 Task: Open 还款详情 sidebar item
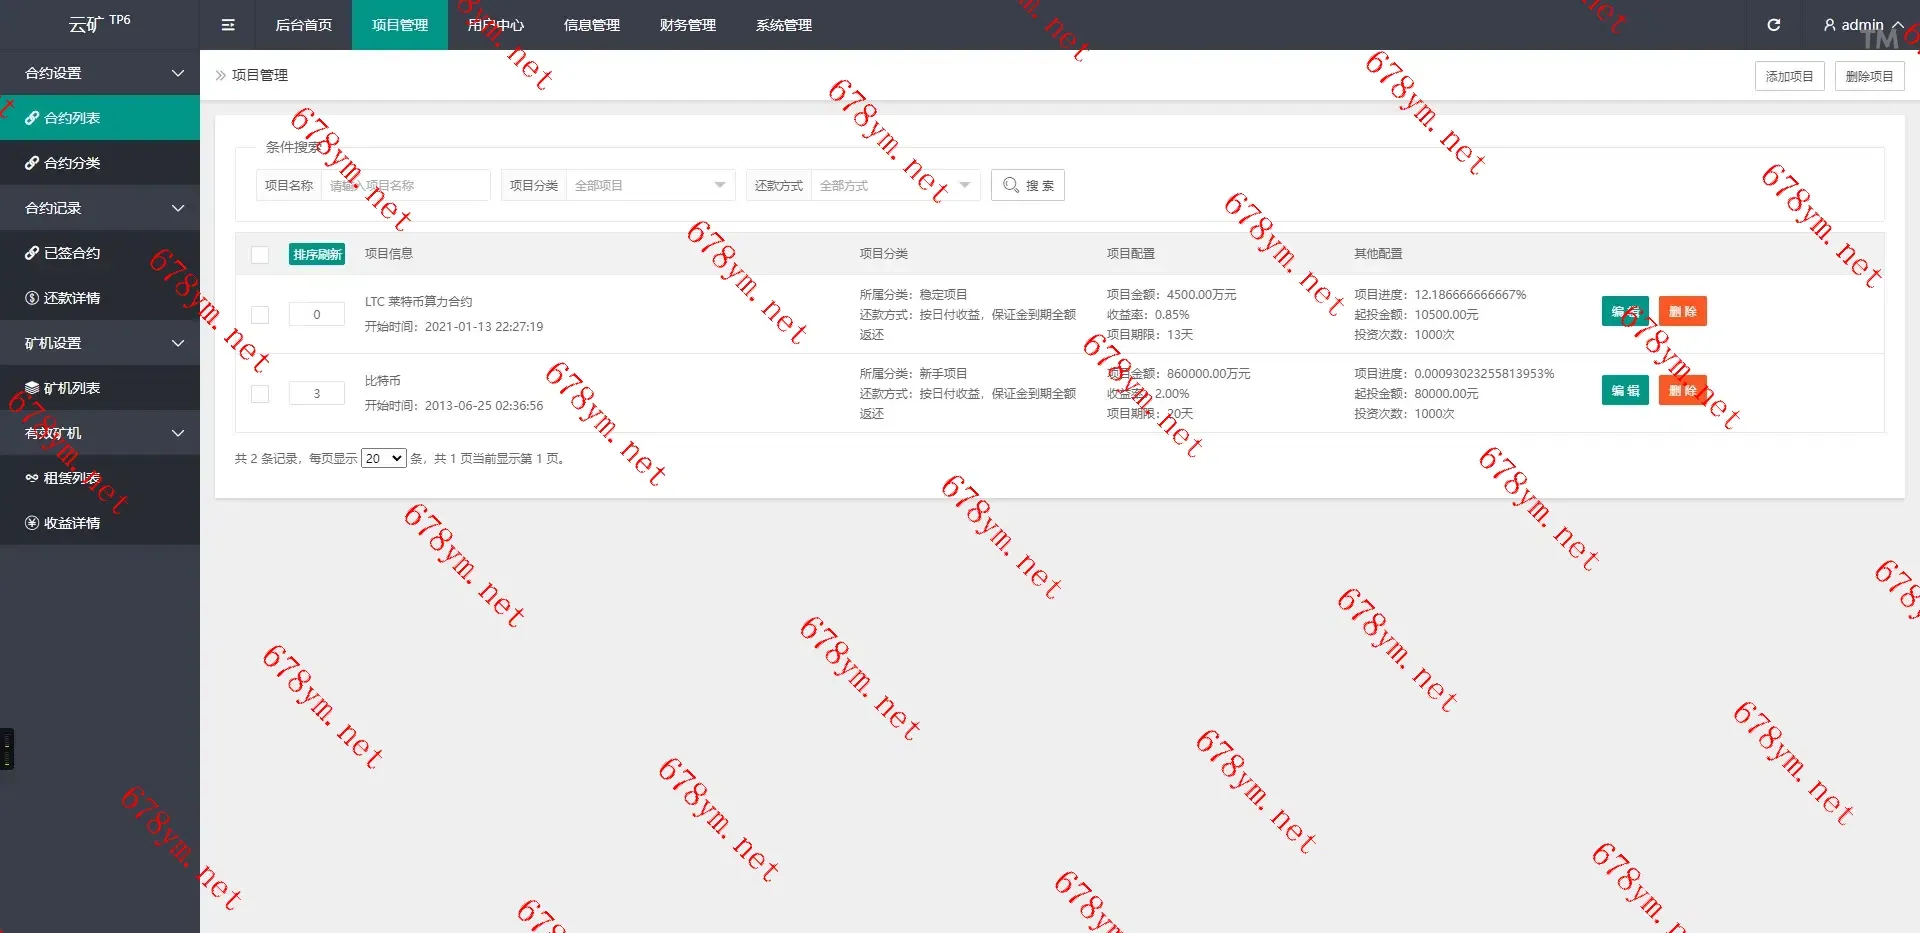click(71, 298)
